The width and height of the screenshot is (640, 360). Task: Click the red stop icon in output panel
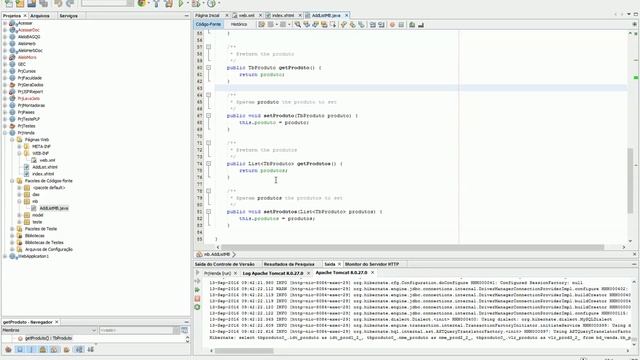click(198, 298)
